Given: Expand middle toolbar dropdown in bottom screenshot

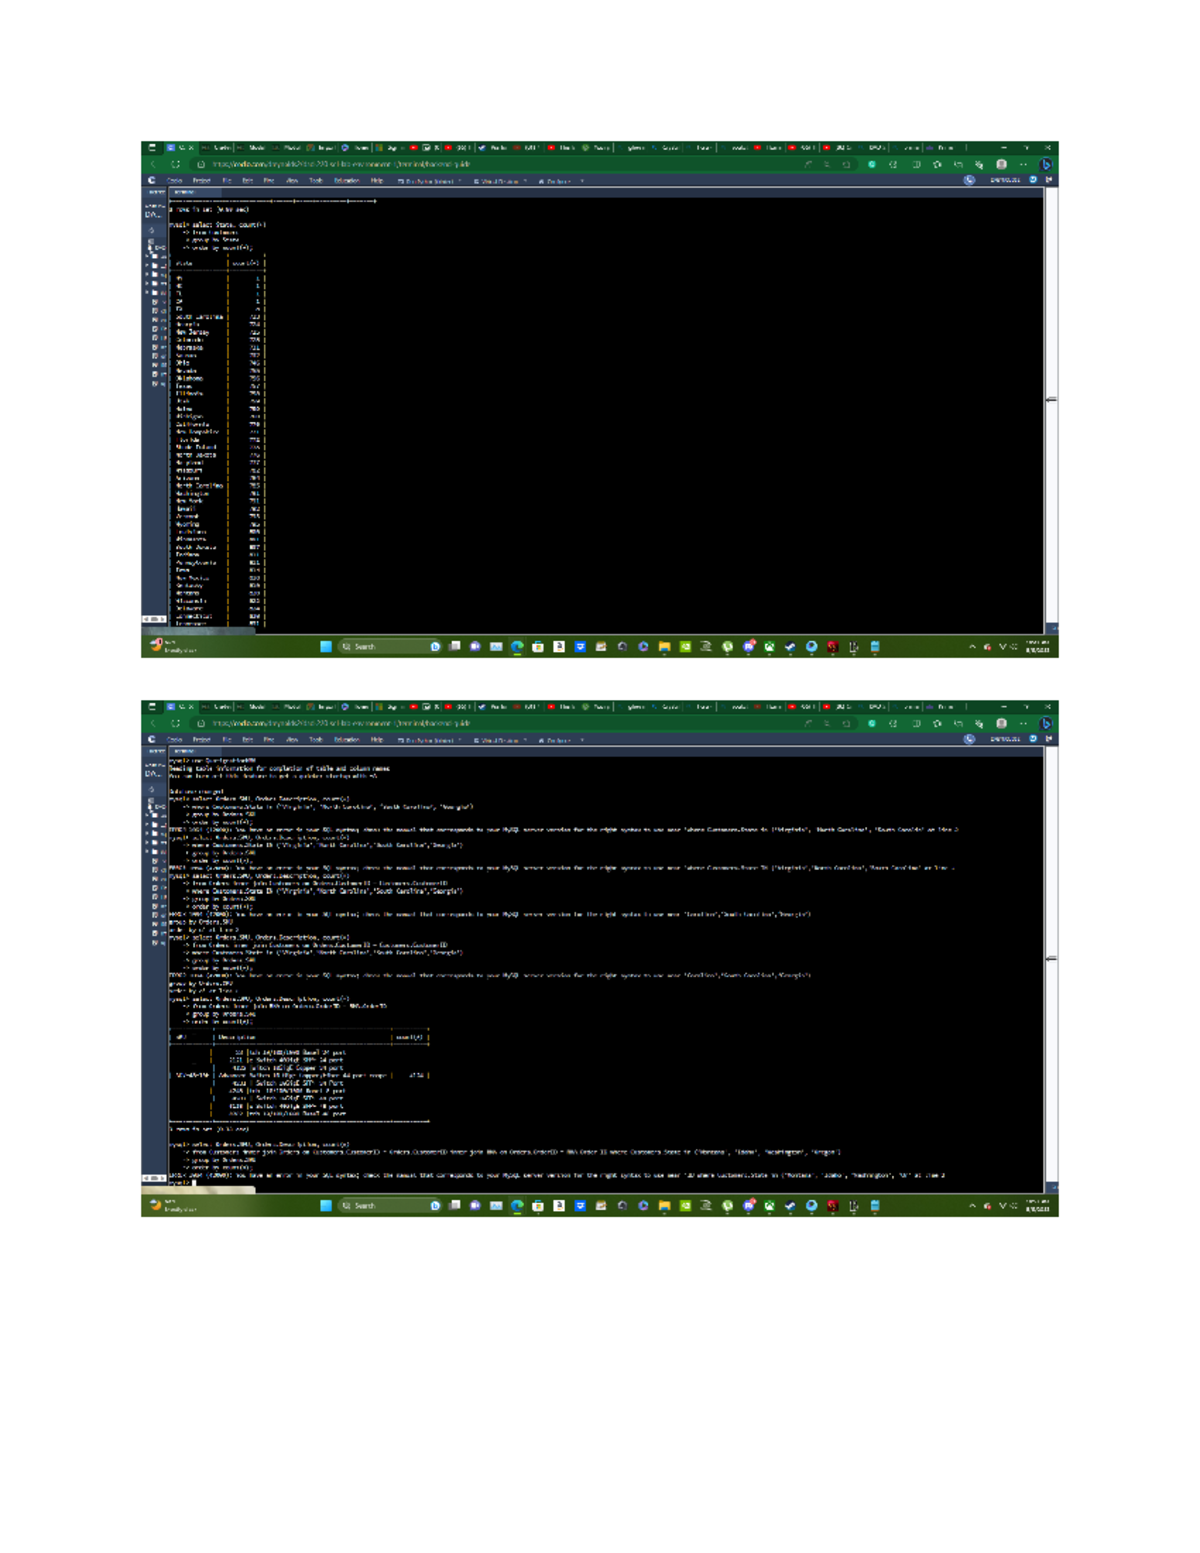Looking at the screenshot, I should click(x=500, y=740).
